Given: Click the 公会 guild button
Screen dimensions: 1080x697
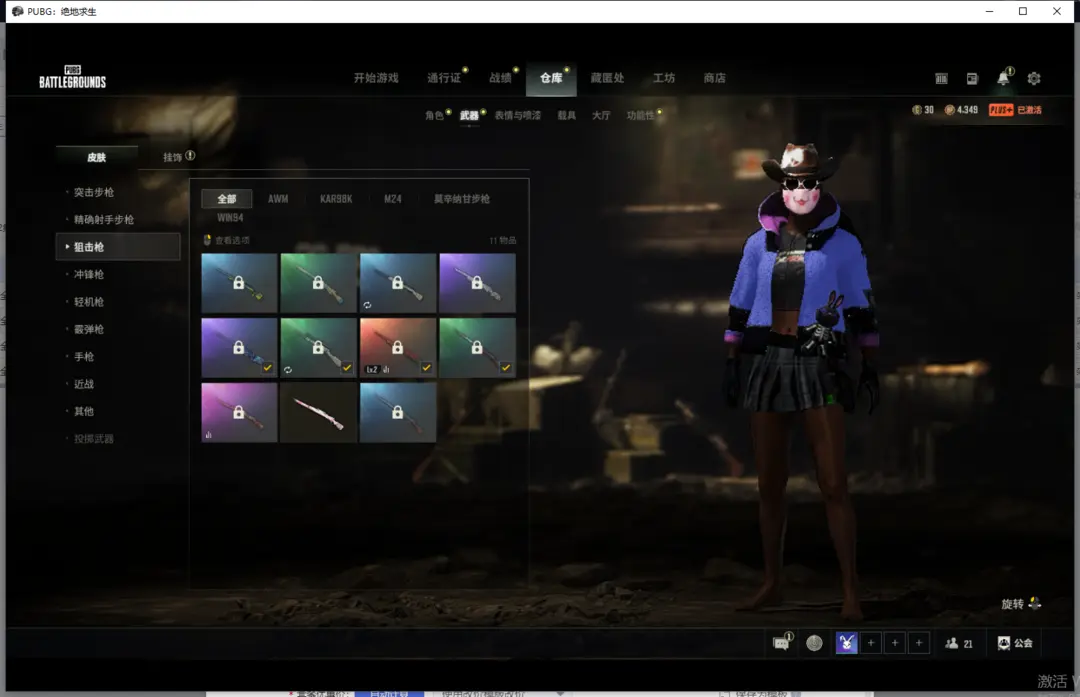Looking at the screenshot, I should tap(1015, 643).
